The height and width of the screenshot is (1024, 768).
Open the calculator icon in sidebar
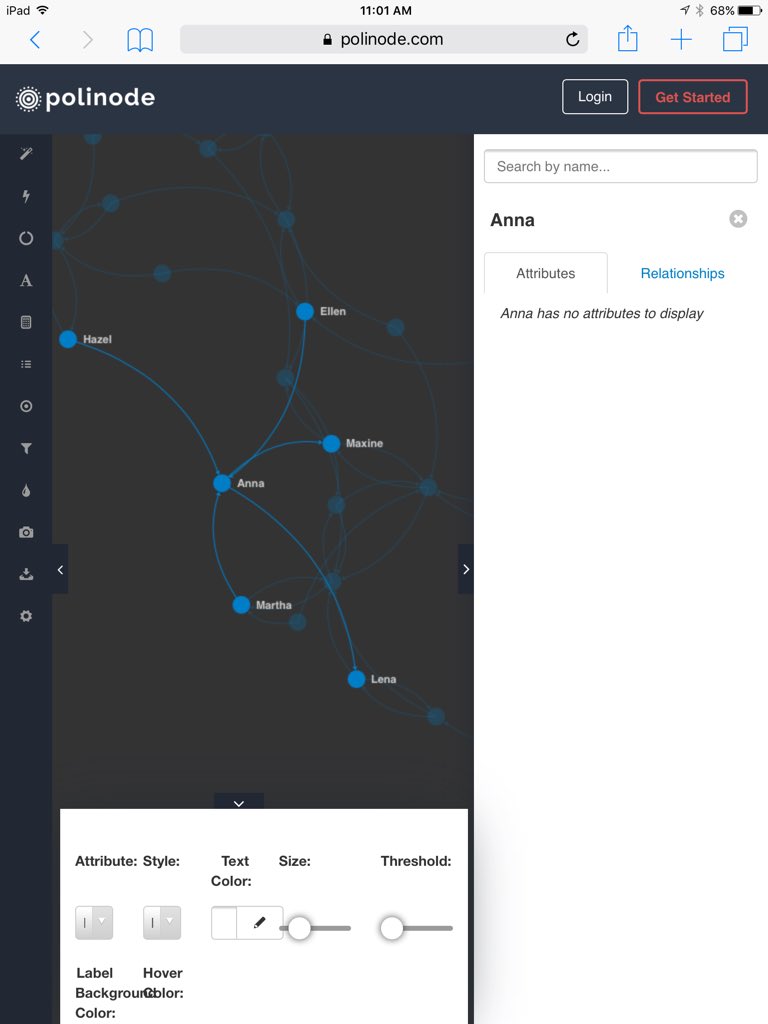26,322
